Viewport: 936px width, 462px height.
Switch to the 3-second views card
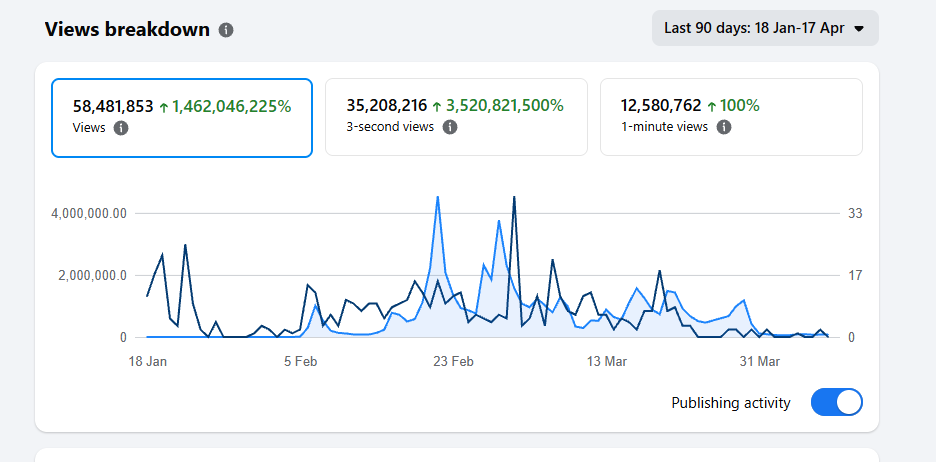click(456, 117)
